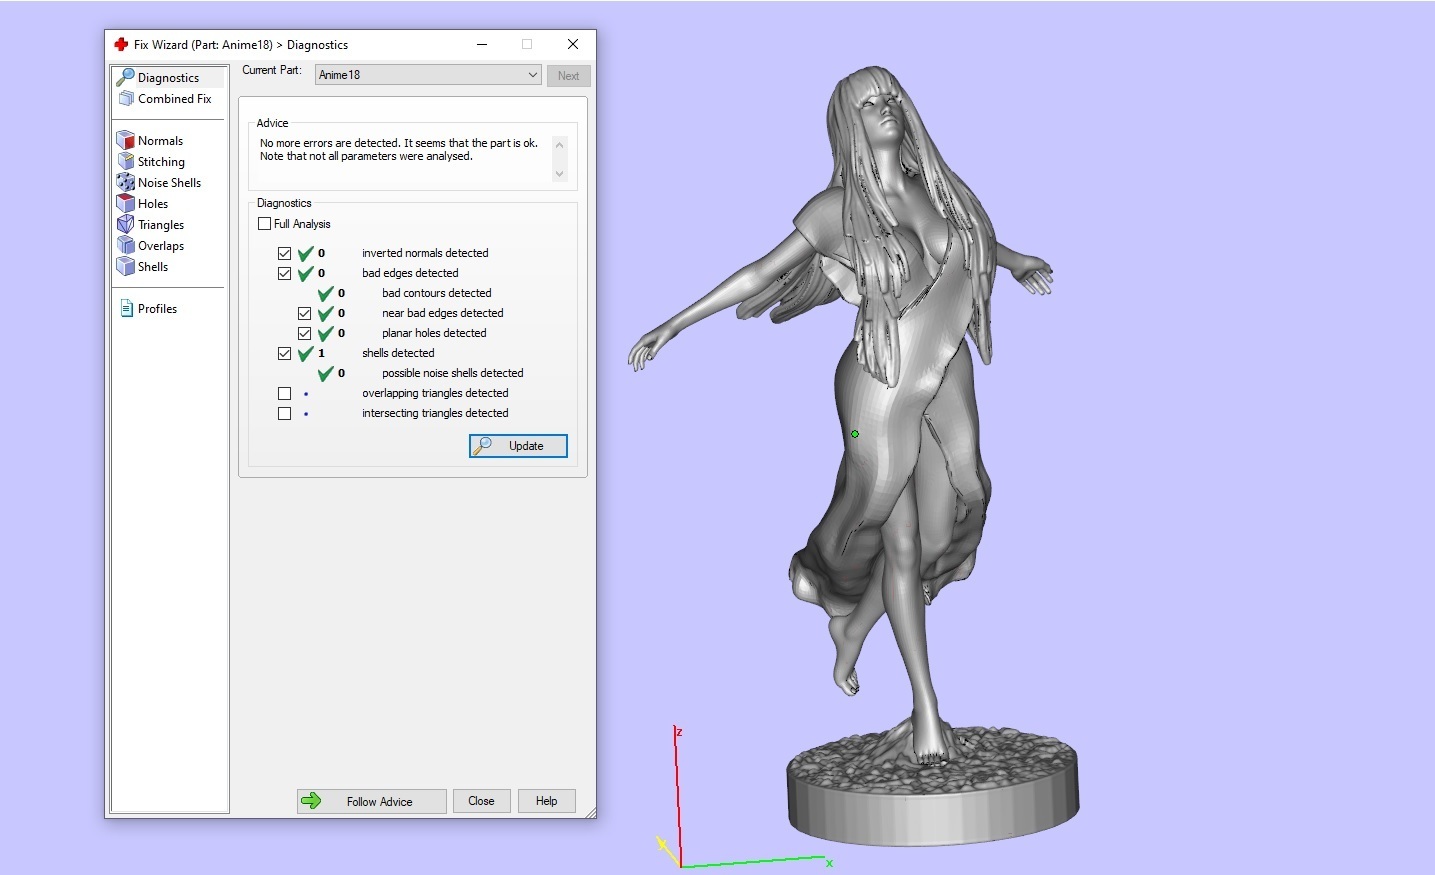Image resolution: width=1435 pixels, height=875 pixels.
Task: Select the Overlaps fix icon
Action: [125, 245]
